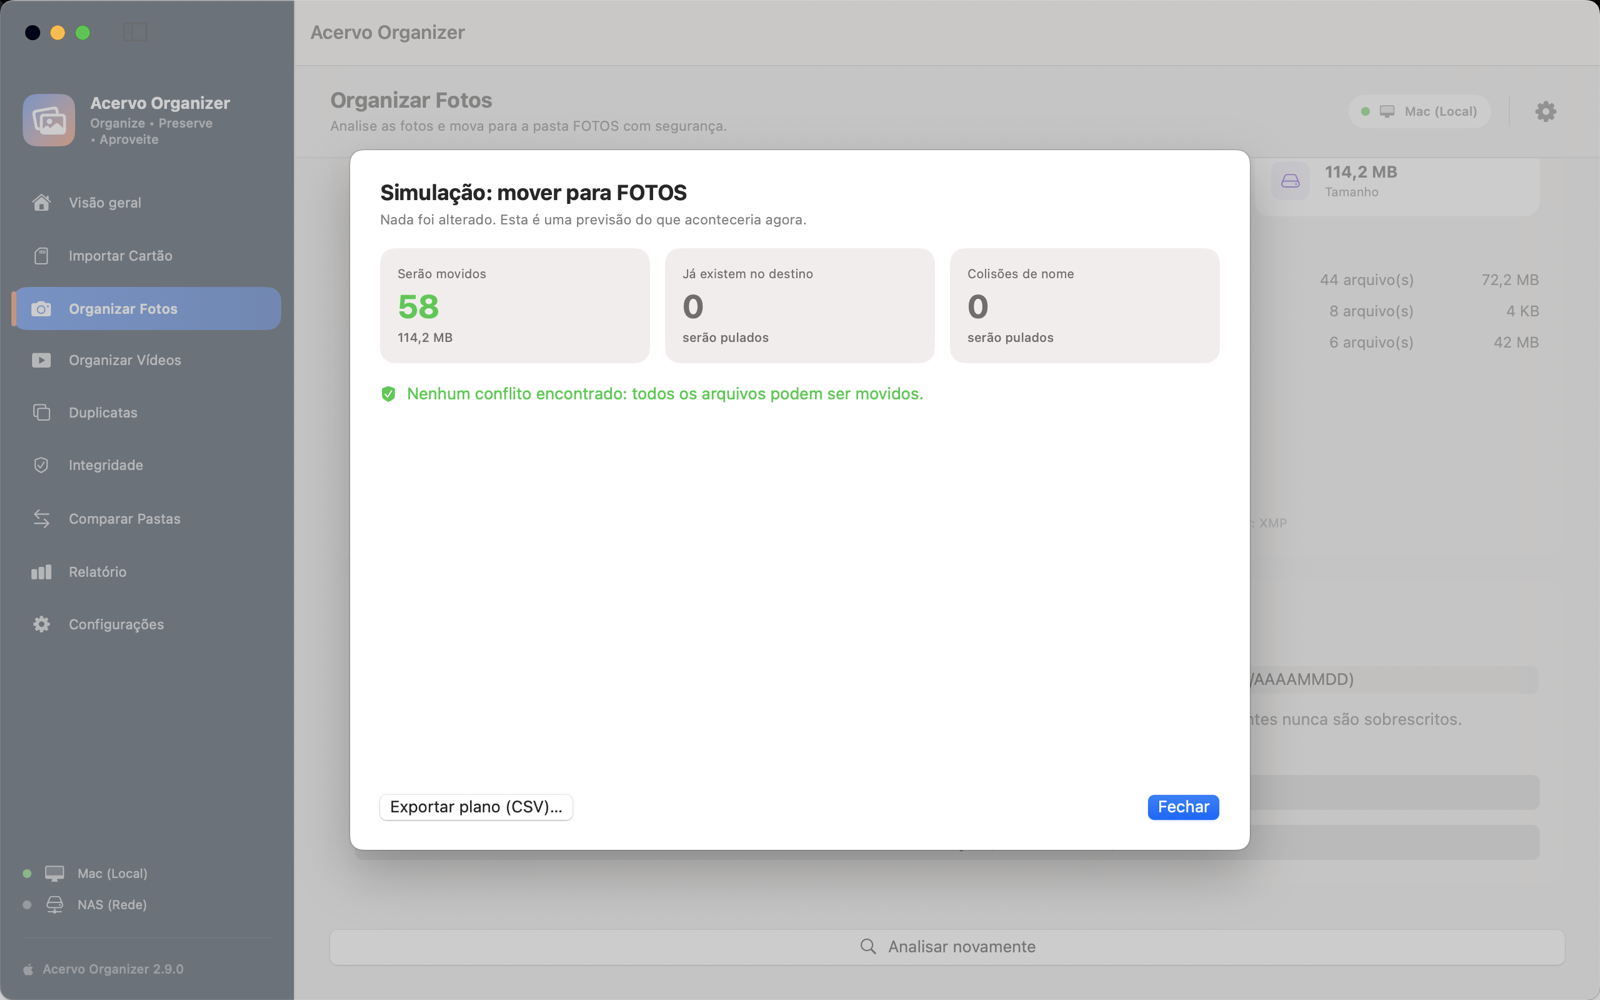The width and height of the screenshot is (1600, 1000).
Task: Click the top-right settings gear icon
Action: 1545,111
